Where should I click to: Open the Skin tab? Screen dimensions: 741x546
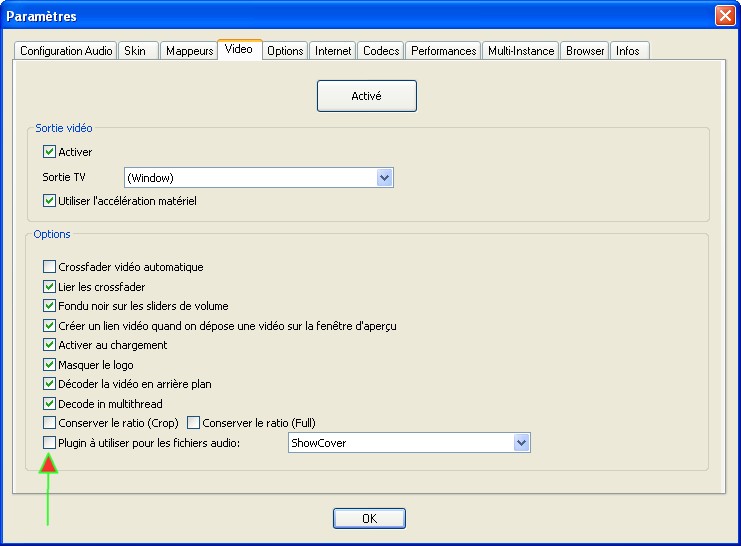tap(138, 51)
